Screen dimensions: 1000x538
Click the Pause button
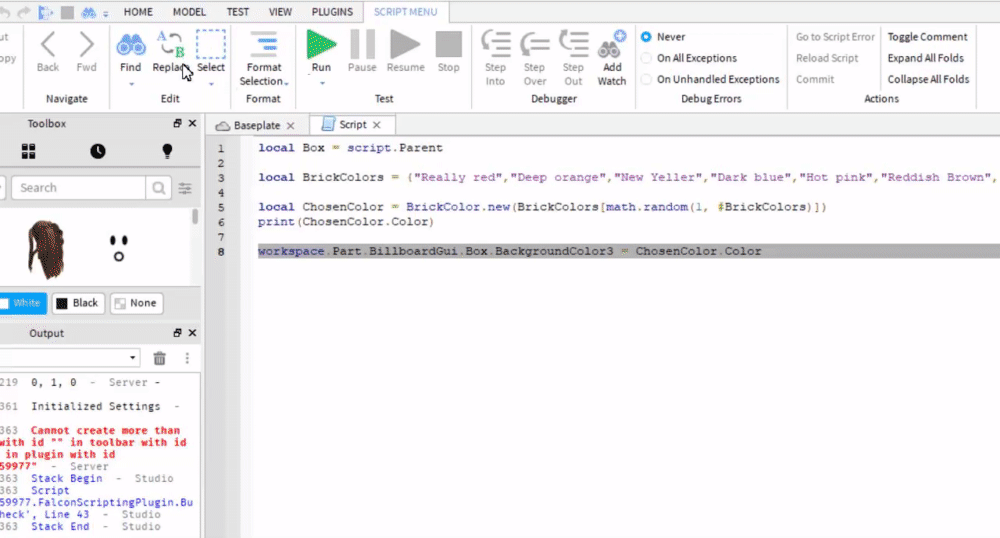pos(362,44)
